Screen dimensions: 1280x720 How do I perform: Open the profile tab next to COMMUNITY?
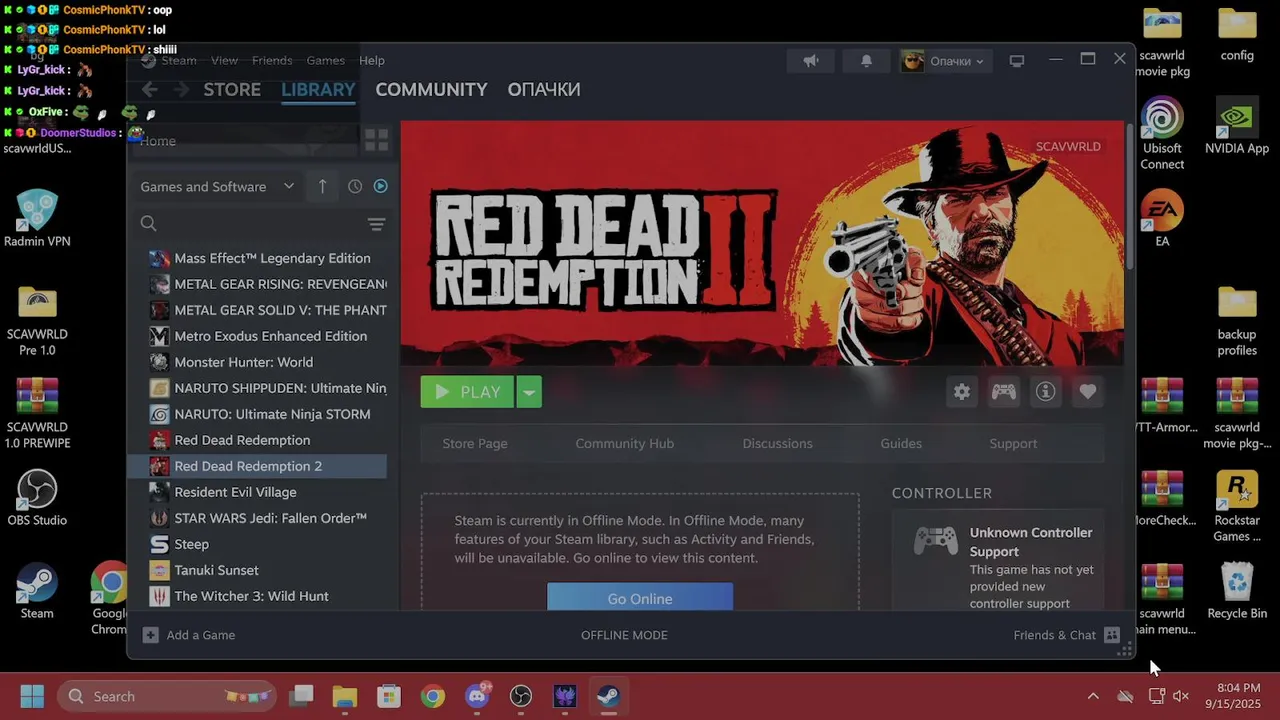tap(544, 89)
